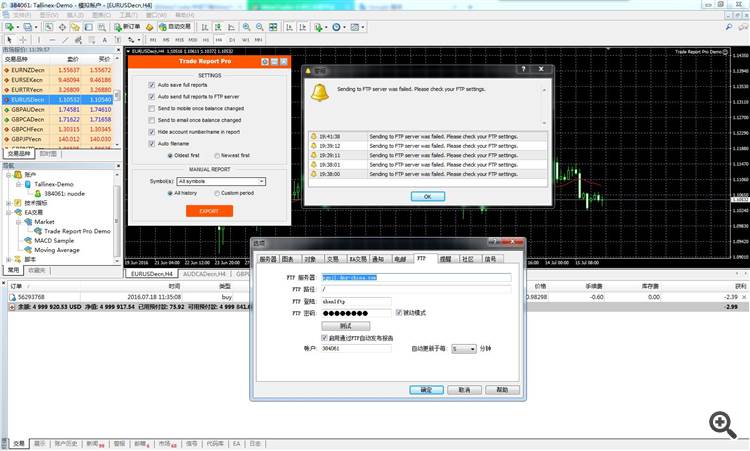Image resolution: width=750 pixels, height=451 pixels.
Task: Select the 'Custom period' radio option
Action: tap(217, 193)
